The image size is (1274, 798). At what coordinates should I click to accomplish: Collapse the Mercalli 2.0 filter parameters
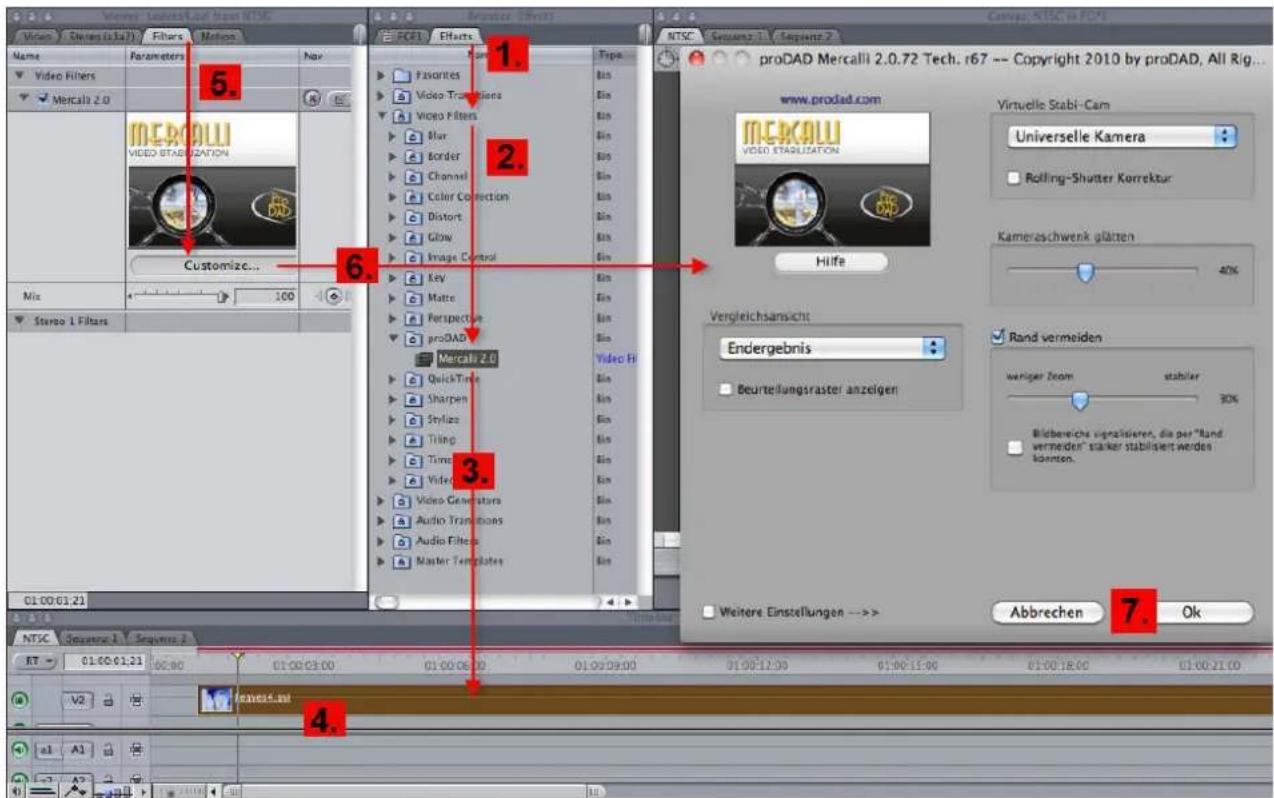26,99
